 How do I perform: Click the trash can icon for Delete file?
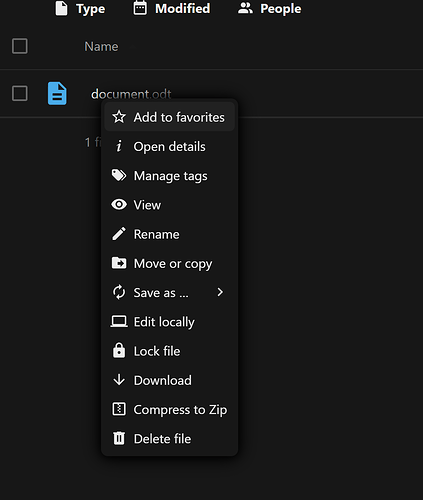coord(119,438)
